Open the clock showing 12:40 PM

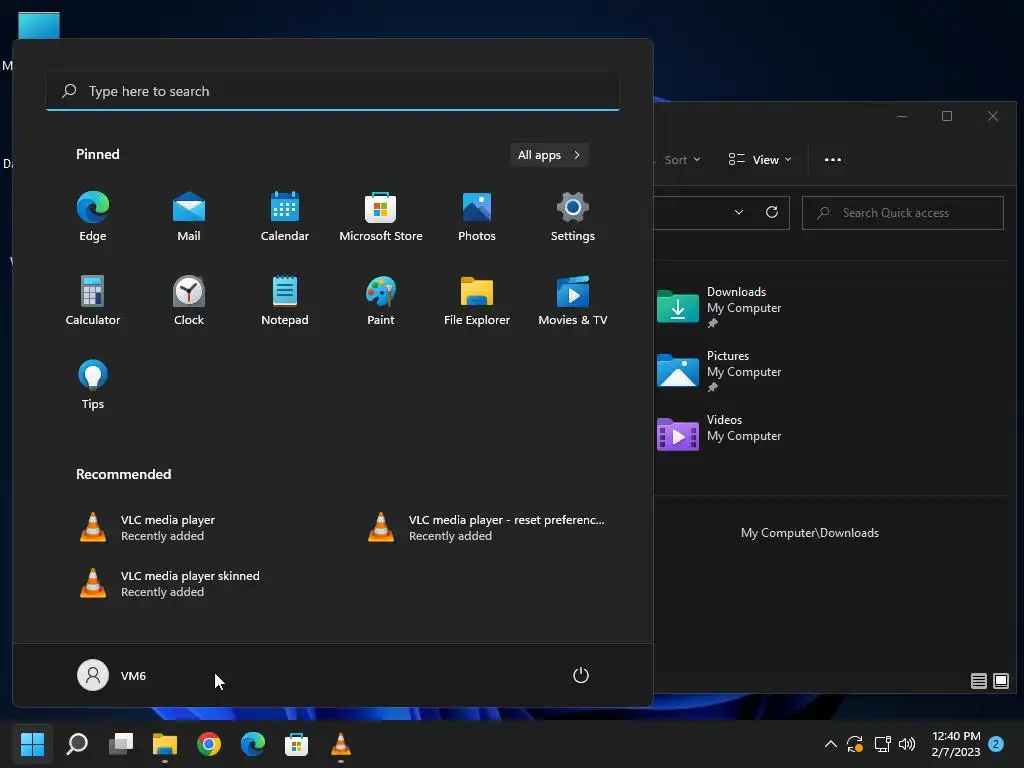(956, 744)
